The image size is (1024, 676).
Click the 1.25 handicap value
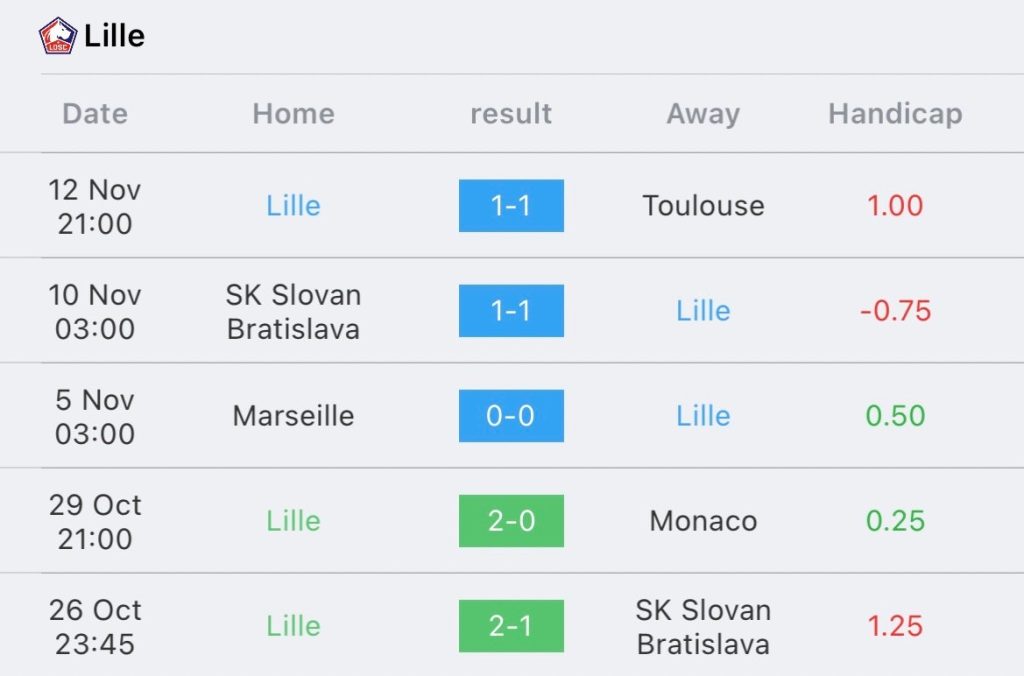point(895,626)
